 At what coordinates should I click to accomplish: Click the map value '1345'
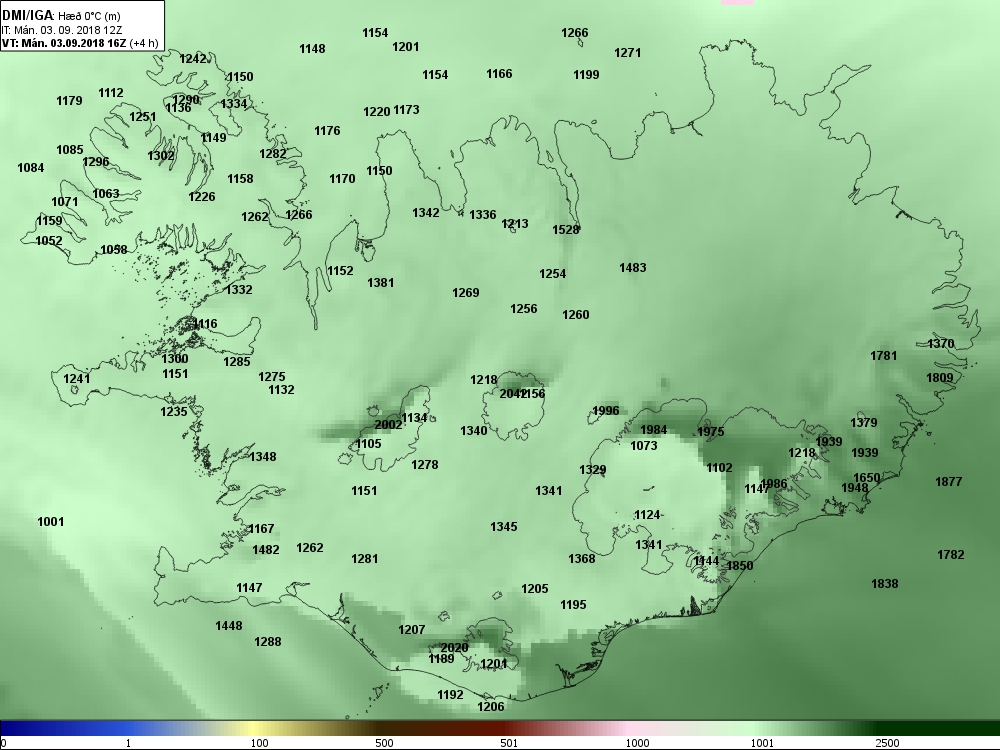504,527
